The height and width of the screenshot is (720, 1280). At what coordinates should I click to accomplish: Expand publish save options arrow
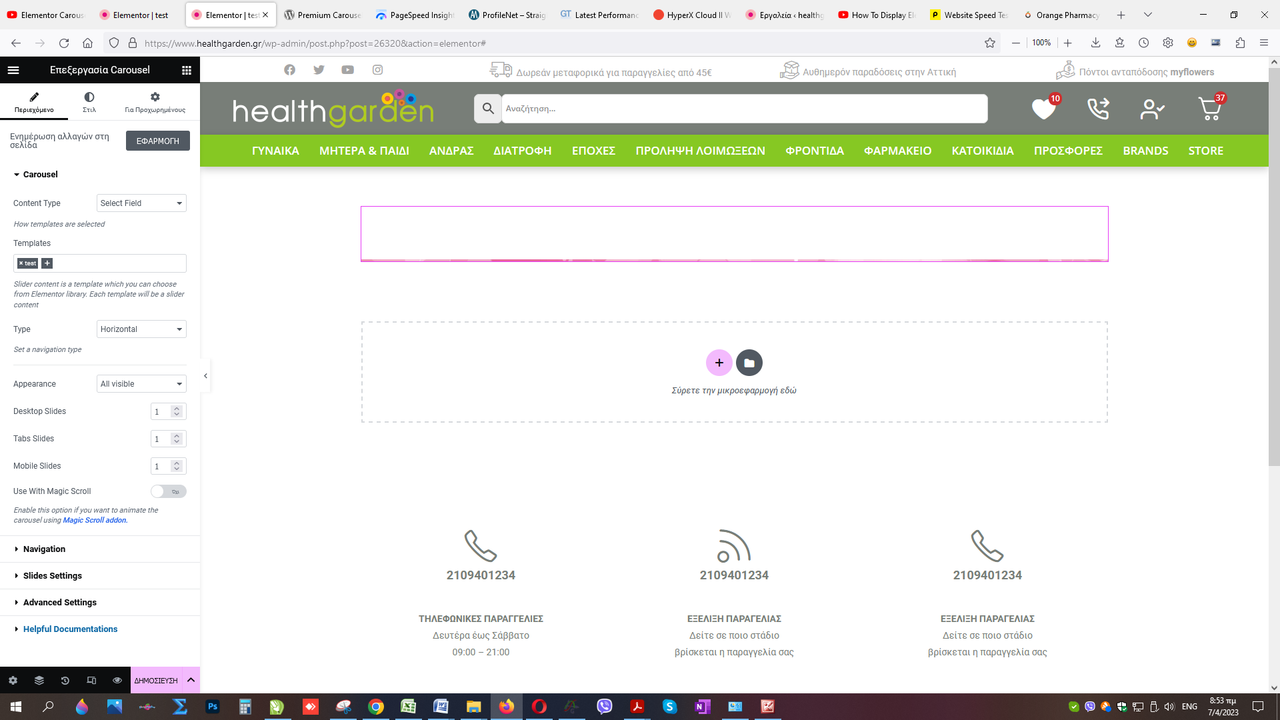pyautogui.click(x=191, y=680)
